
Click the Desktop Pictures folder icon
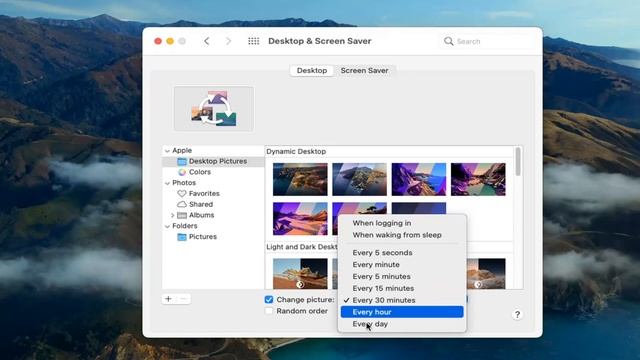182,162
